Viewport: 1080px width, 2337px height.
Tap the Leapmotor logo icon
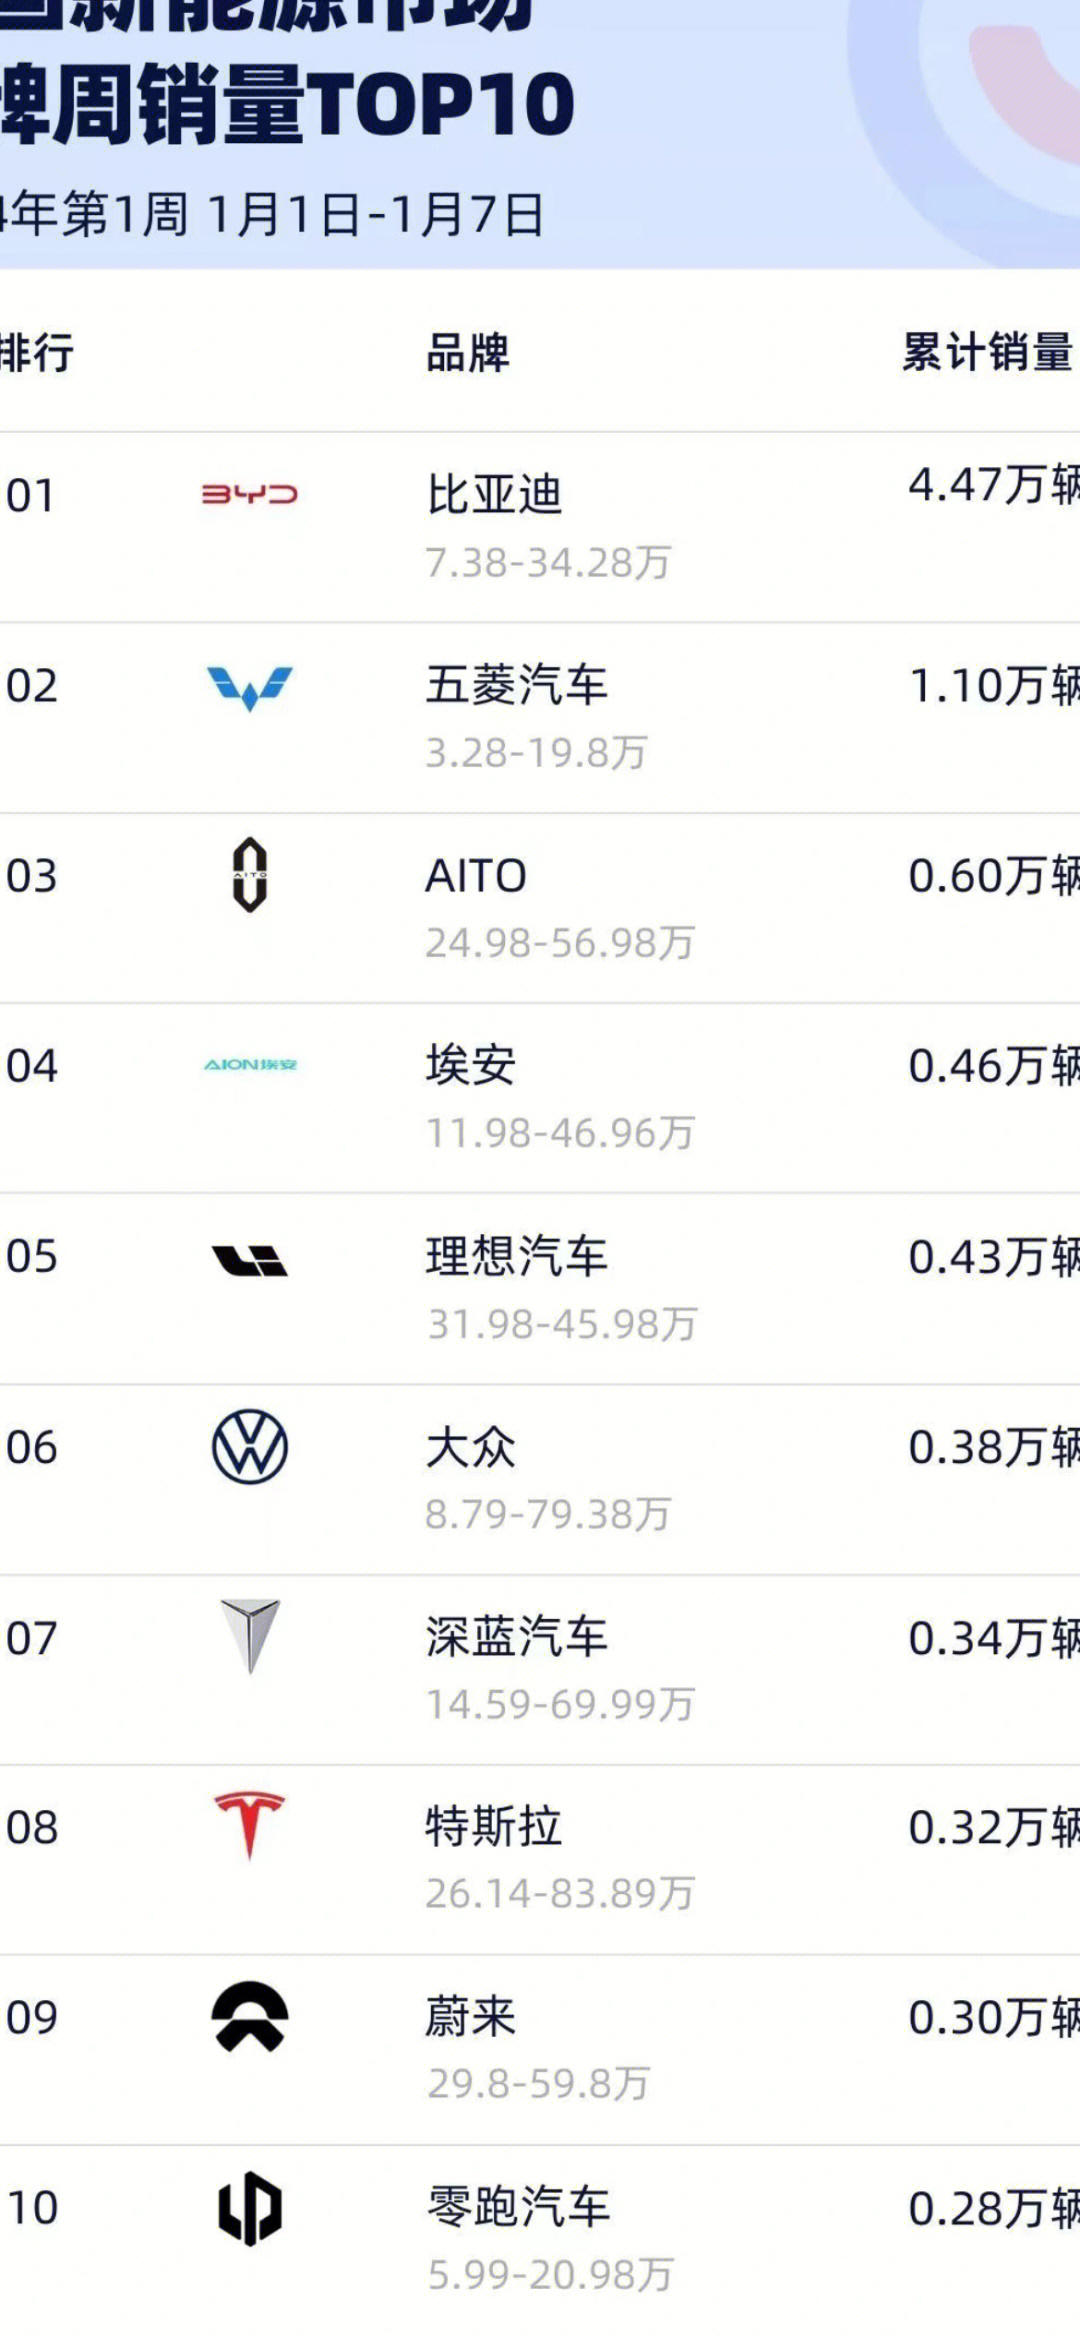click(x=250, y=2208)
